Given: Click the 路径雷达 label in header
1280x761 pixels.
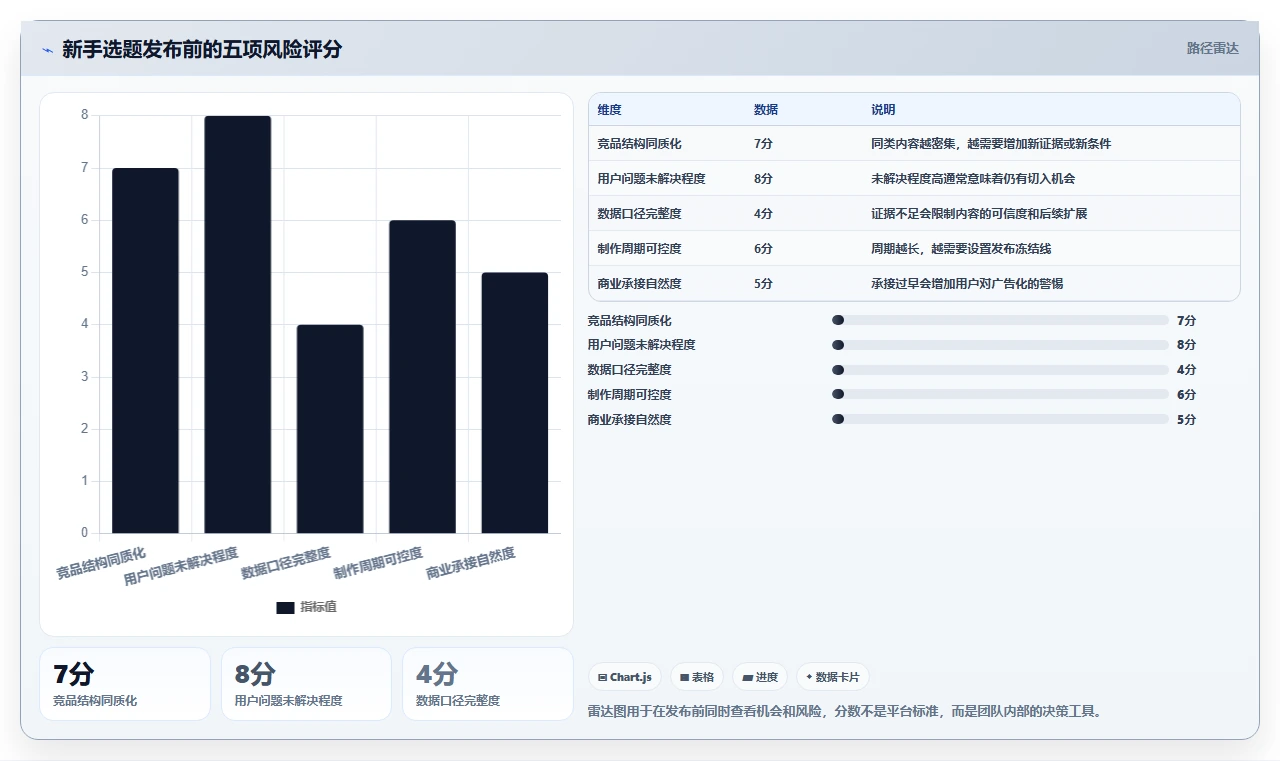Looking at the screenshot, I should click(x=1212, y=48).
